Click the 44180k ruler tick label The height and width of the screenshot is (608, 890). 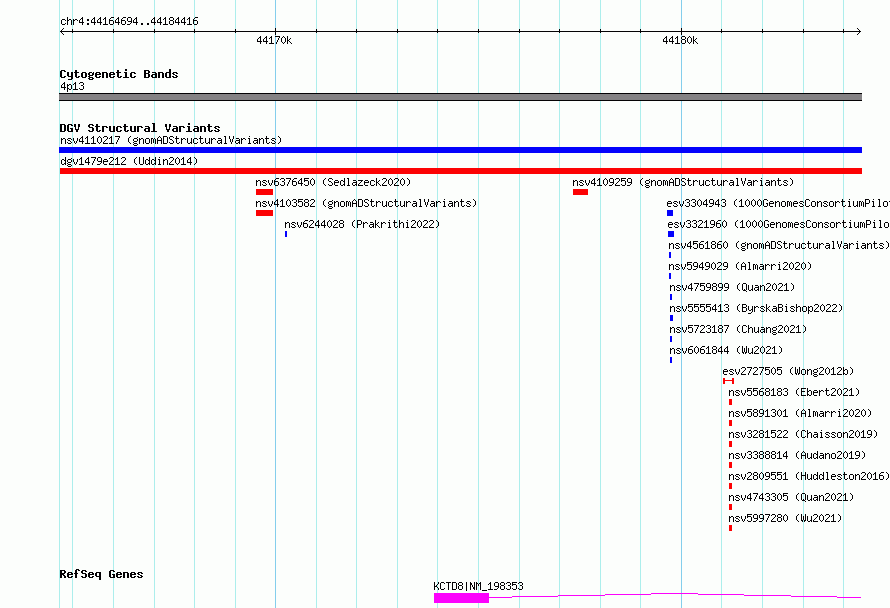680,40
